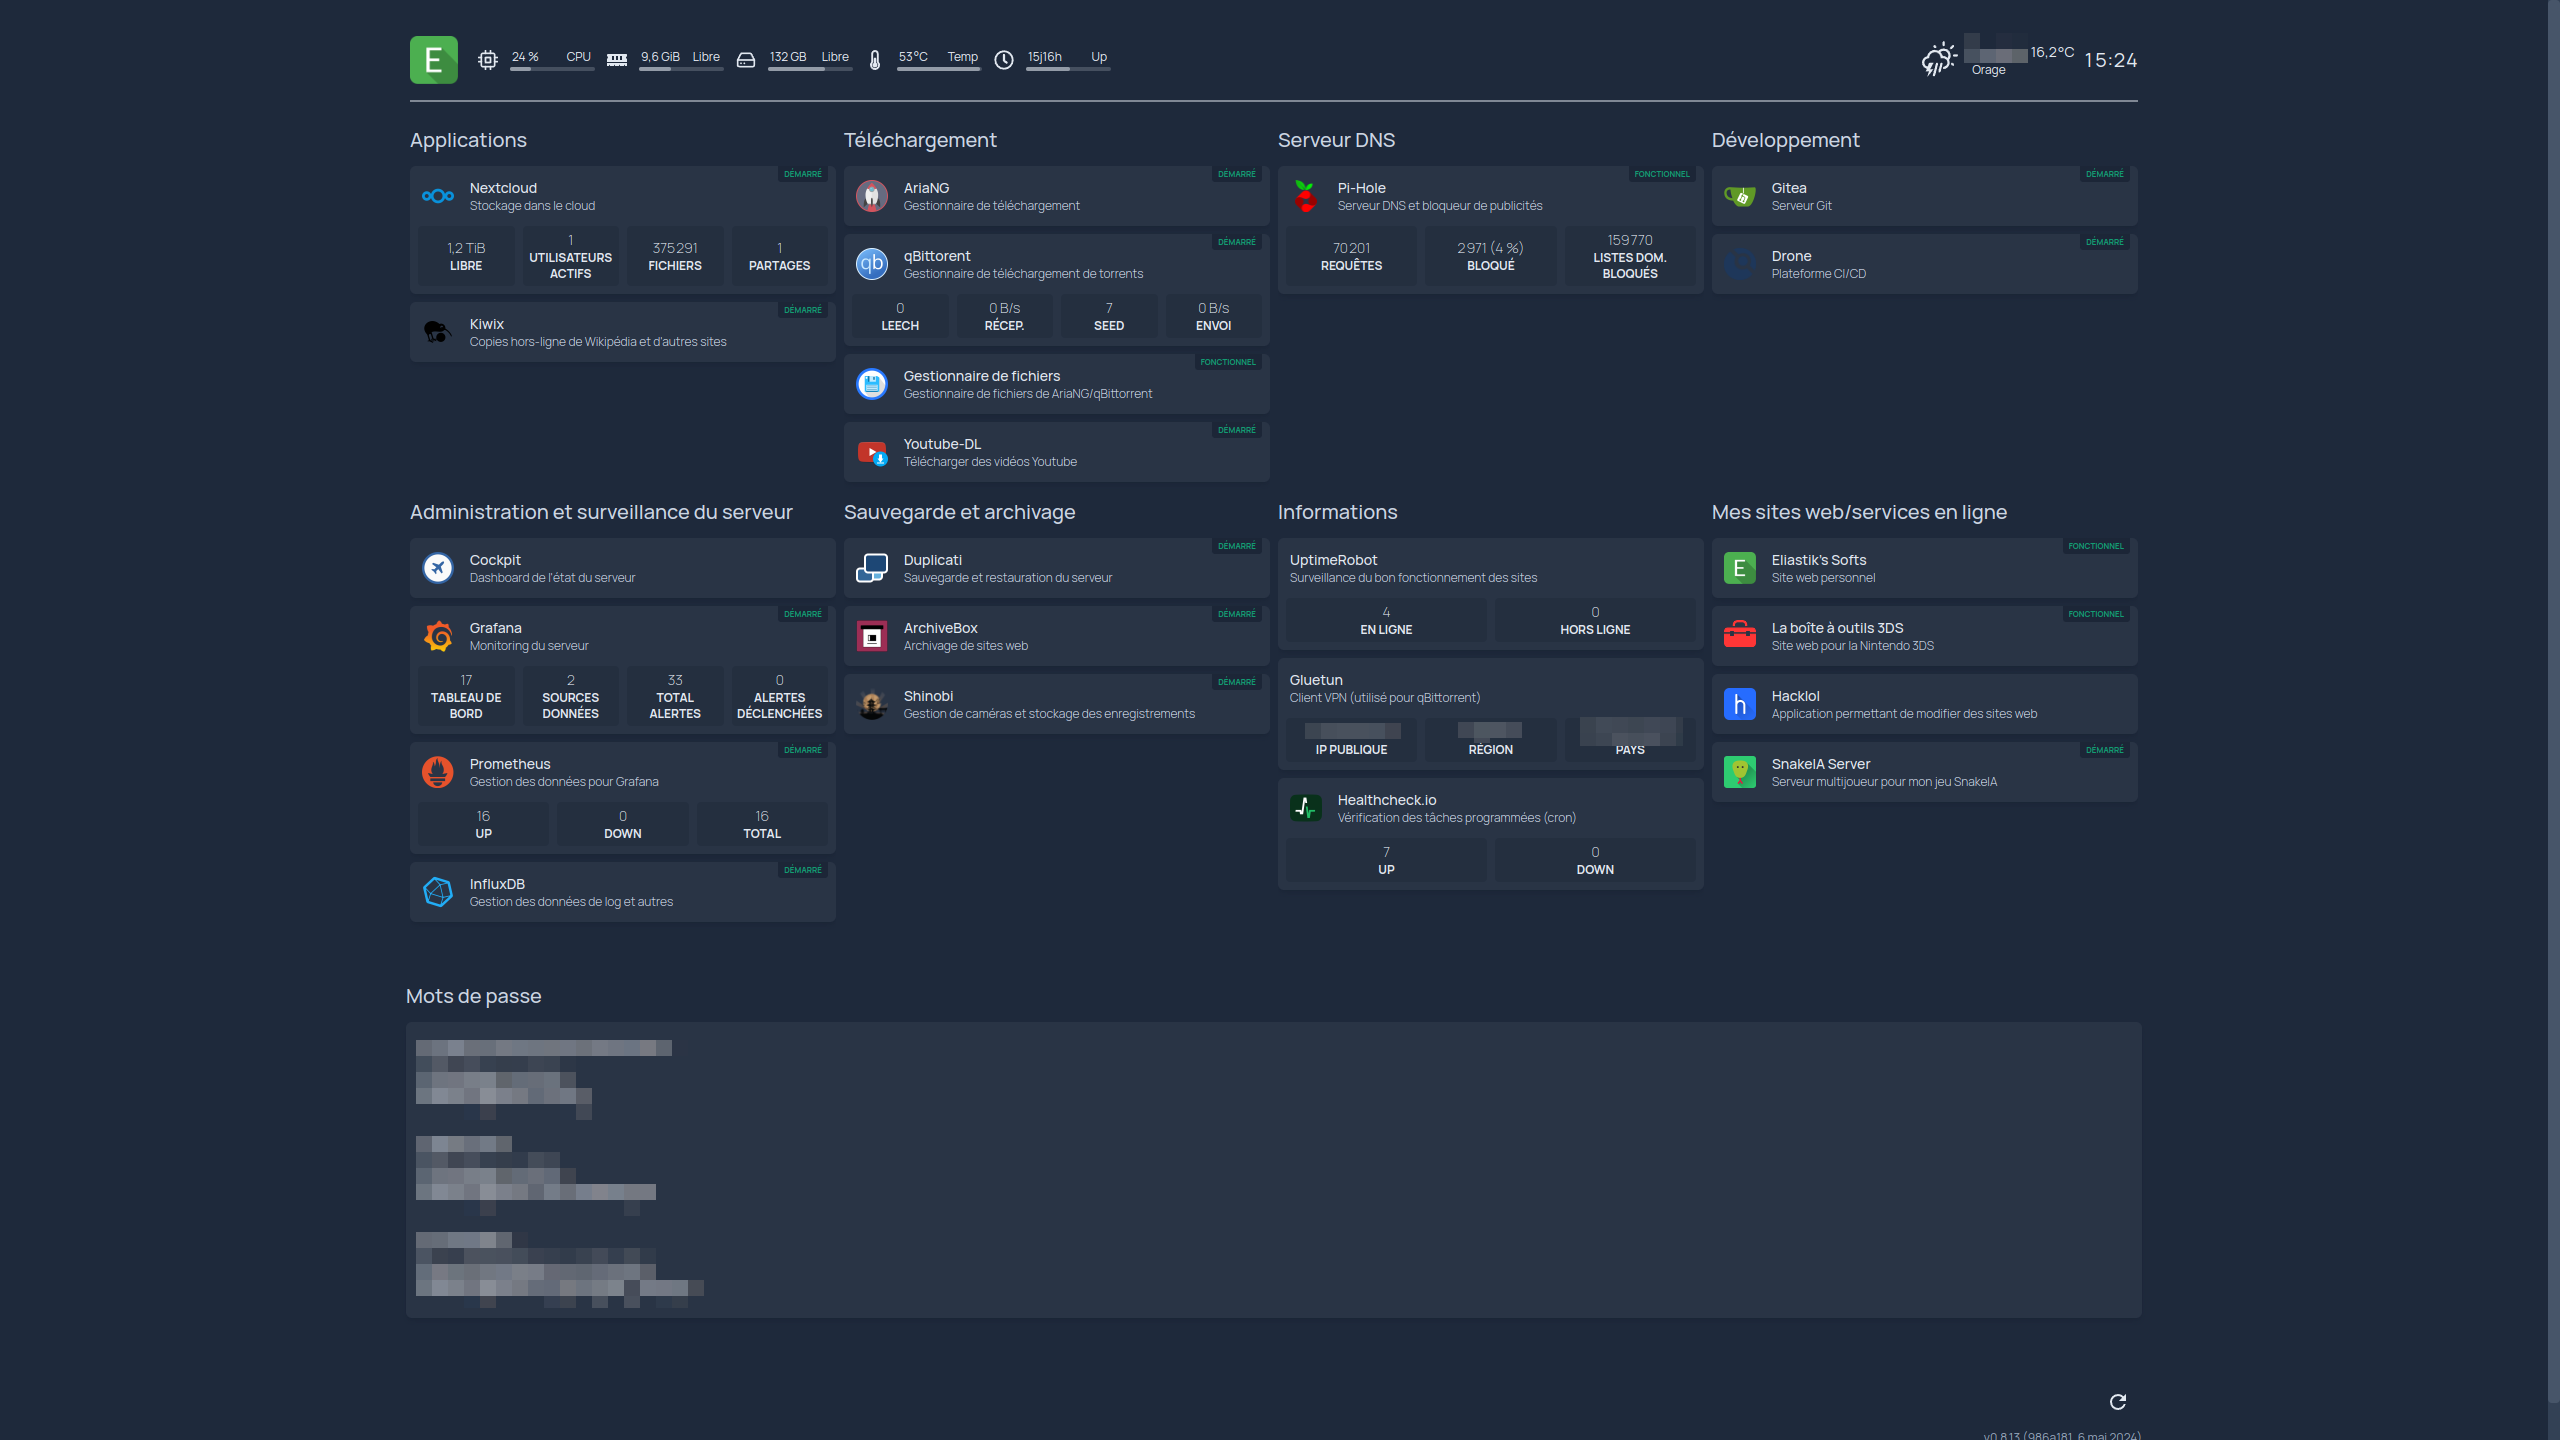This screenshot has width=2560, height=1440.
Task: Click the uptime clock icon
Action: (x=1004, y=60)
